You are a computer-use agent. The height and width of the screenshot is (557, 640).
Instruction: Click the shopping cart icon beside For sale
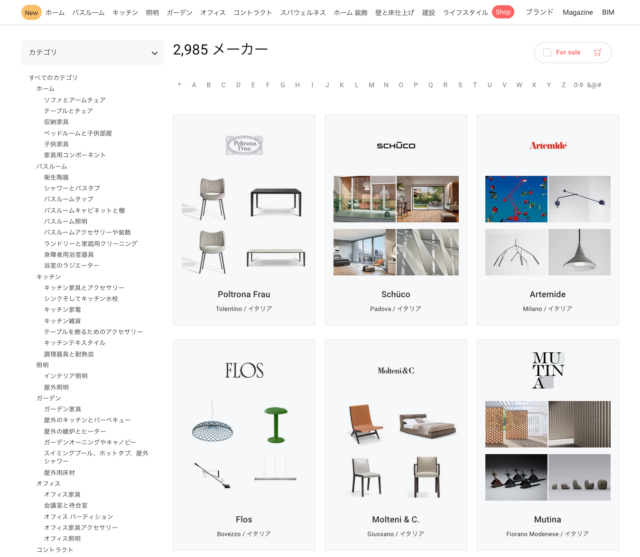point(598,53)
